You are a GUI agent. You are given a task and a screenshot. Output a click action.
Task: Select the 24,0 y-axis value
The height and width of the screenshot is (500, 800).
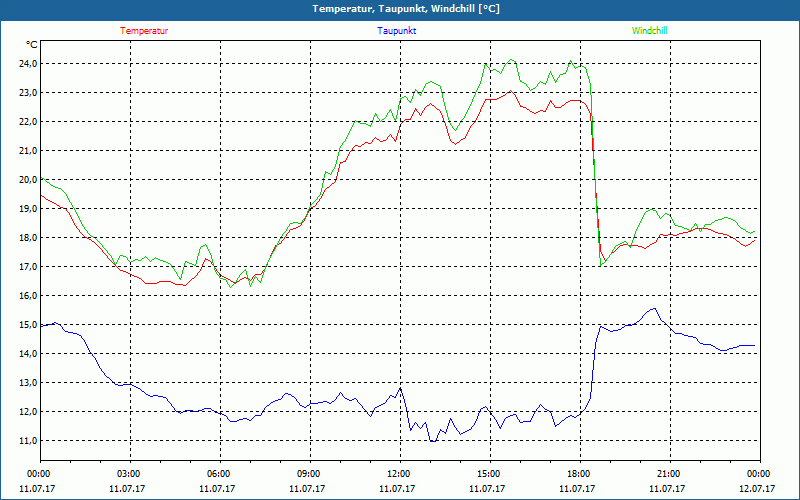(25, 64)
